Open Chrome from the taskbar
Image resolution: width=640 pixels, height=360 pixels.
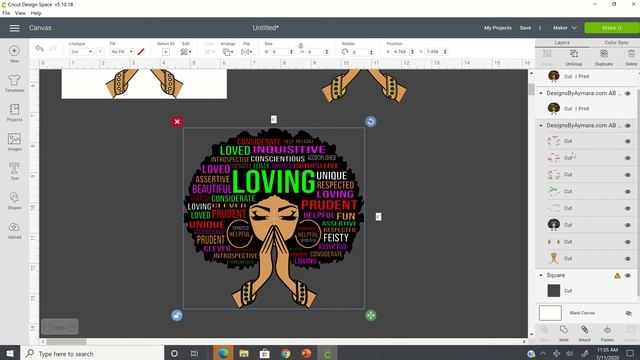click(285, 353)
